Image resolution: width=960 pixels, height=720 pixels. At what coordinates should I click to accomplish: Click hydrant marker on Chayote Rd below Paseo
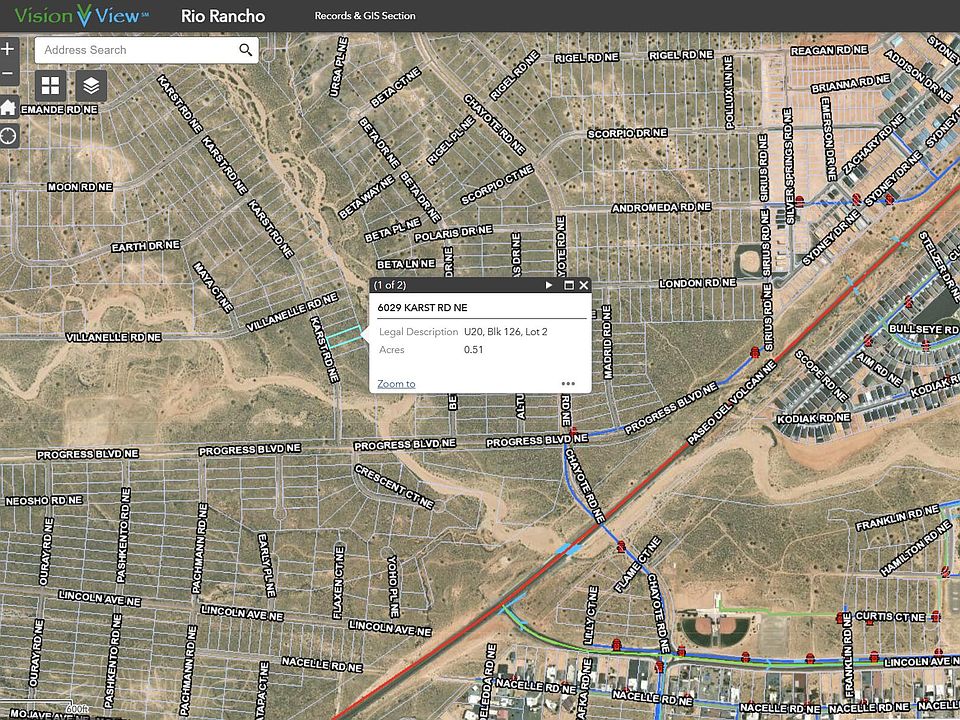[621, 546]
